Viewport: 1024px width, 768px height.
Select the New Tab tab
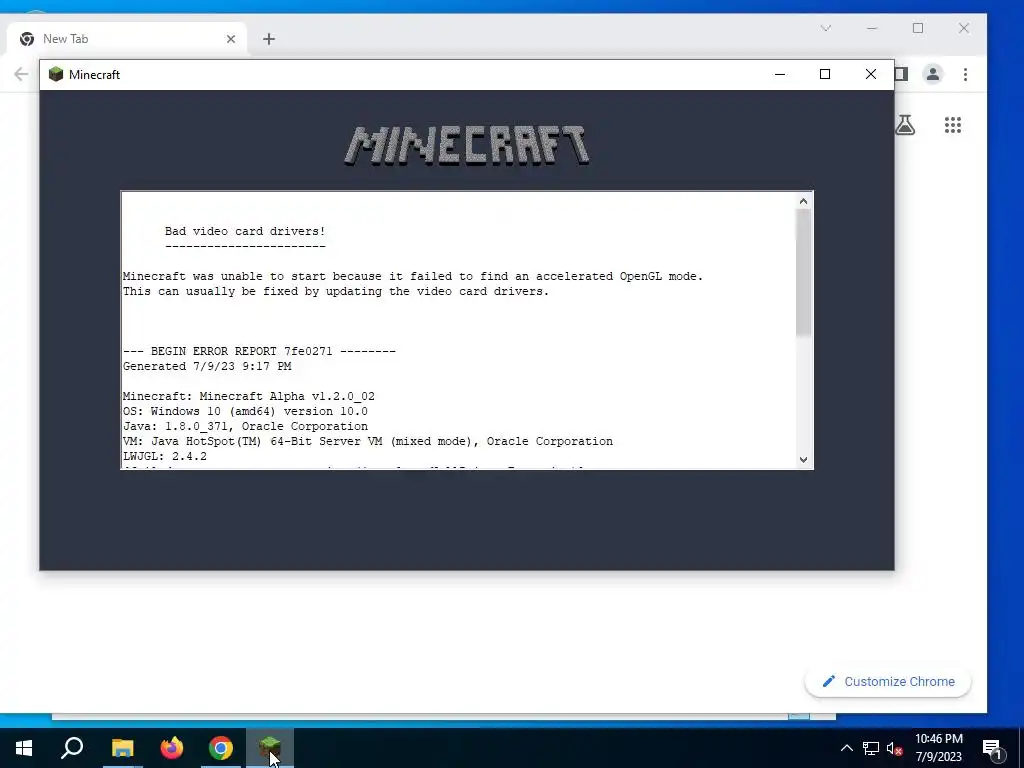[x=127, y=39]
